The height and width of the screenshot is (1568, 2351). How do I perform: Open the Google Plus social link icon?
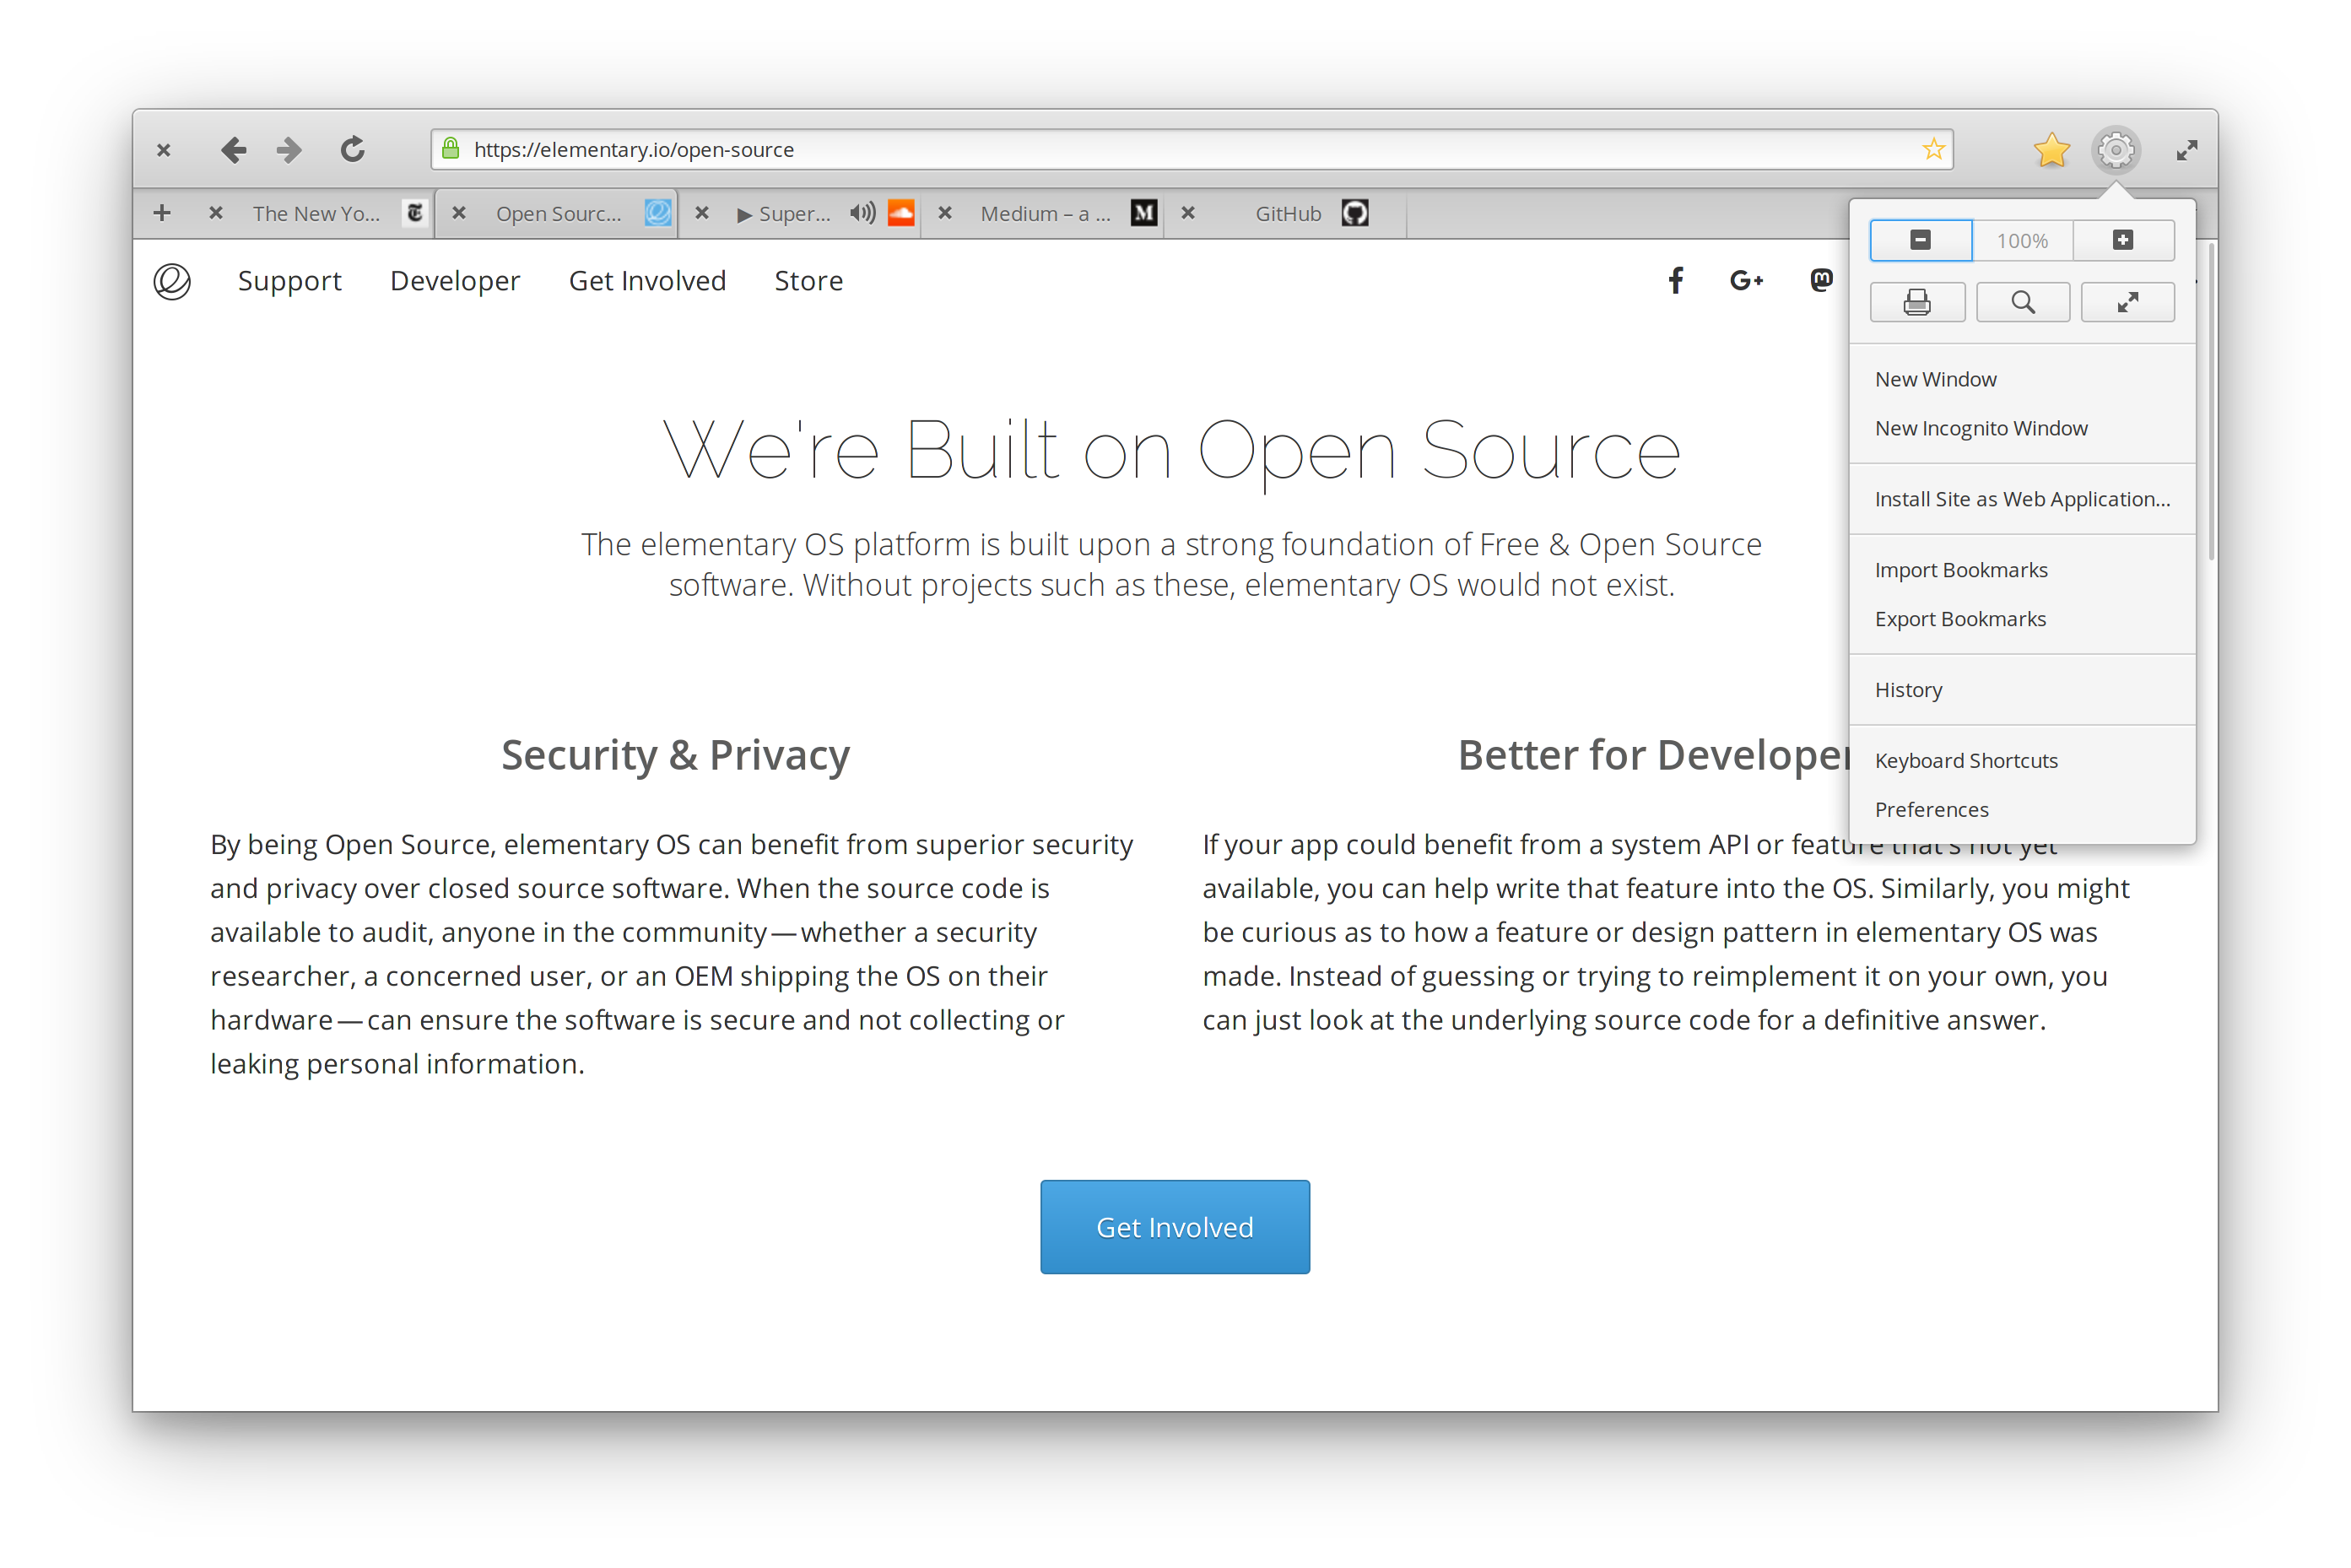click(x=1746, y=281)
